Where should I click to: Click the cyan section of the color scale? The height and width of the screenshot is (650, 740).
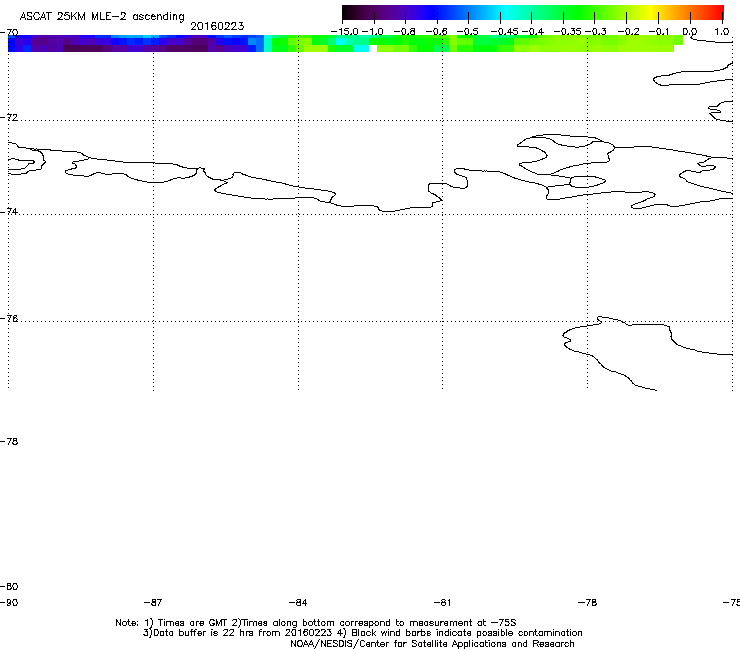(507, 12)
